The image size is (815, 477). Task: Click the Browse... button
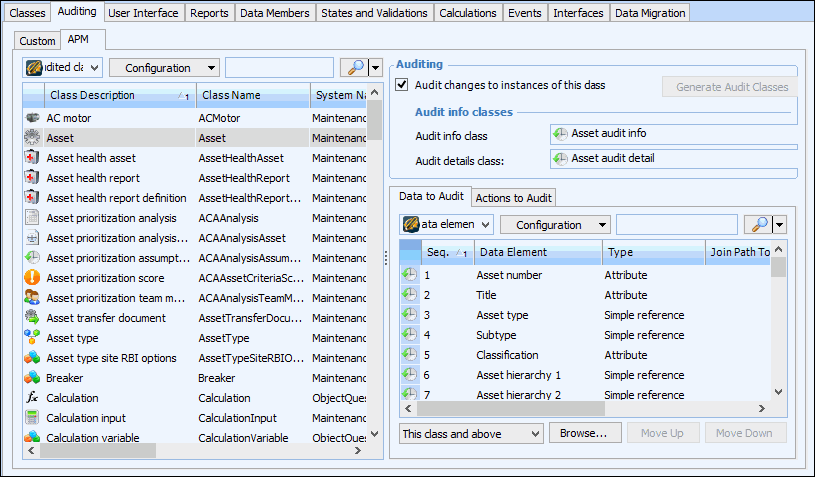coord(583,433)
